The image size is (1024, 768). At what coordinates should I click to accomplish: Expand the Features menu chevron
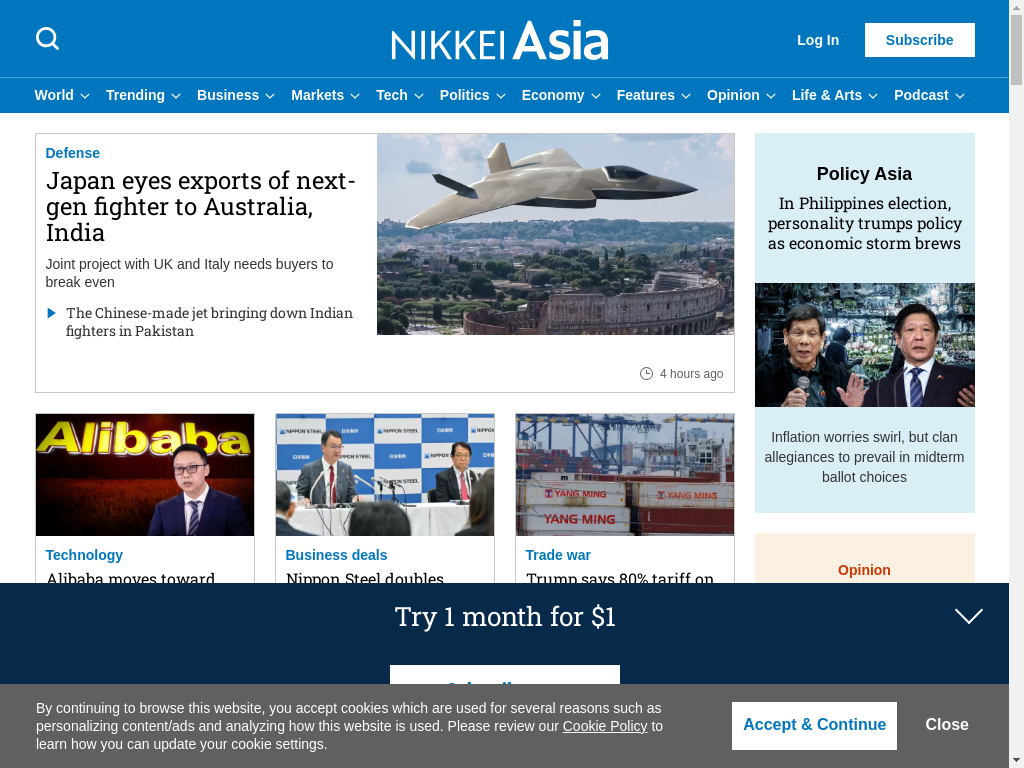[686, 96]
